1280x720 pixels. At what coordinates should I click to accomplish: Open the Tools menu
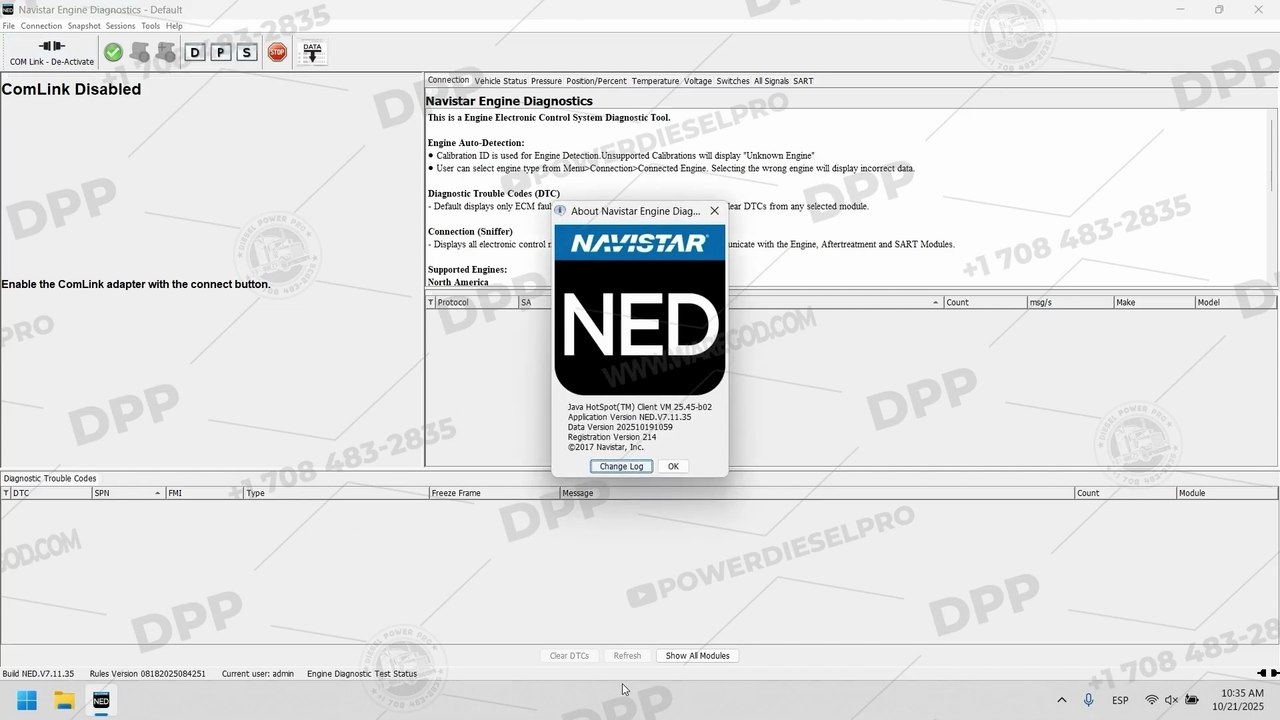[x=150, y=26]
